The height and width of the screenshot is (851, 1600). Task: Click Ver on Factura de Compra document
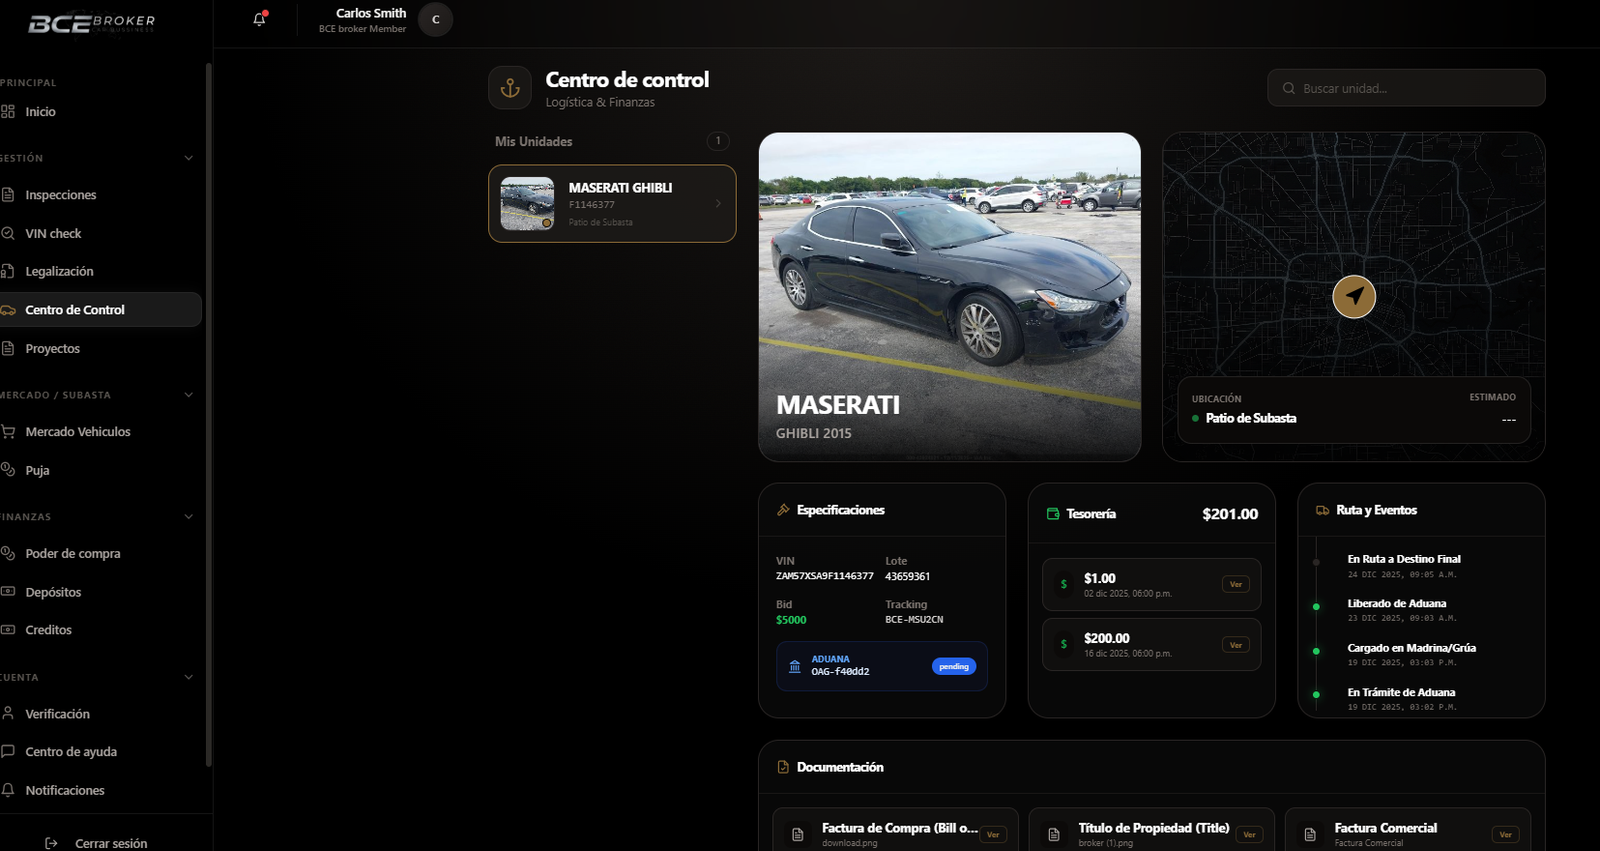993,834
